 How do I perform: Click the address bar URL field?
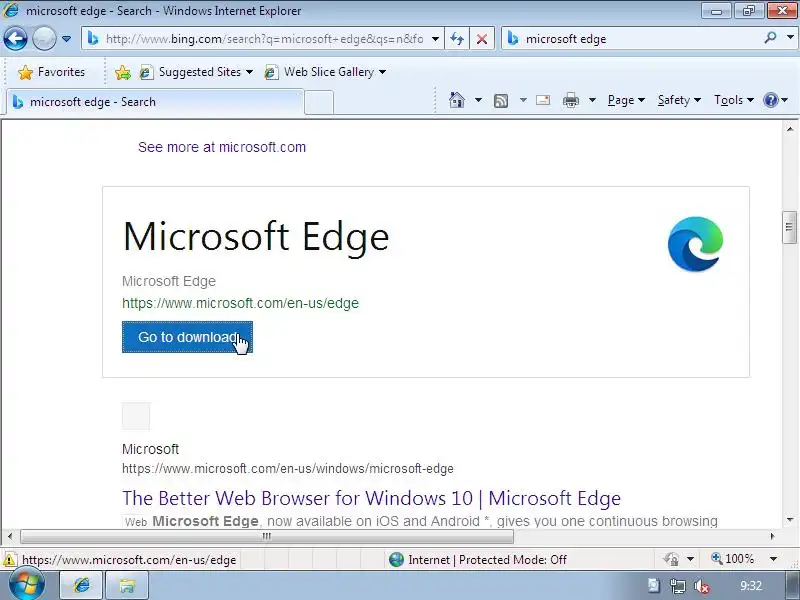coord(264,39)
